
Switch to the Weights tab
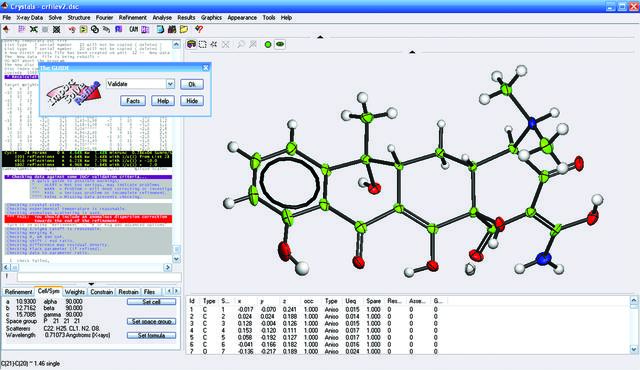click(x=75, y=292)
